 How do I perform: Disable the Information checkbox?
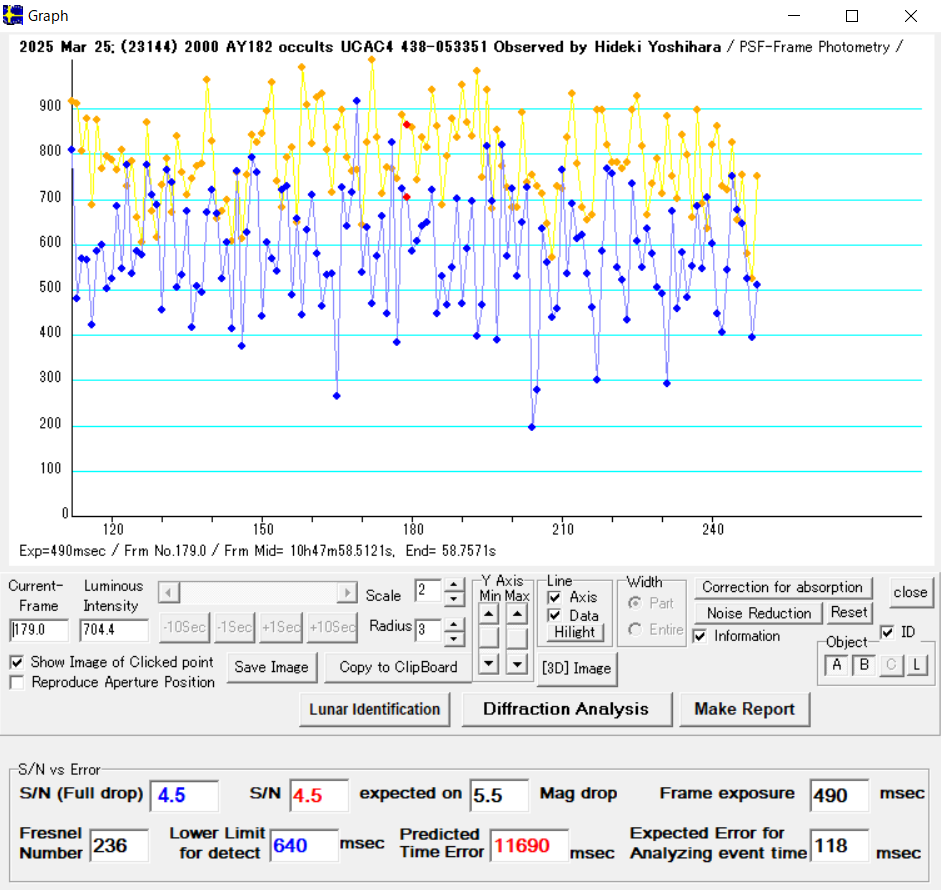pos(700,636)
